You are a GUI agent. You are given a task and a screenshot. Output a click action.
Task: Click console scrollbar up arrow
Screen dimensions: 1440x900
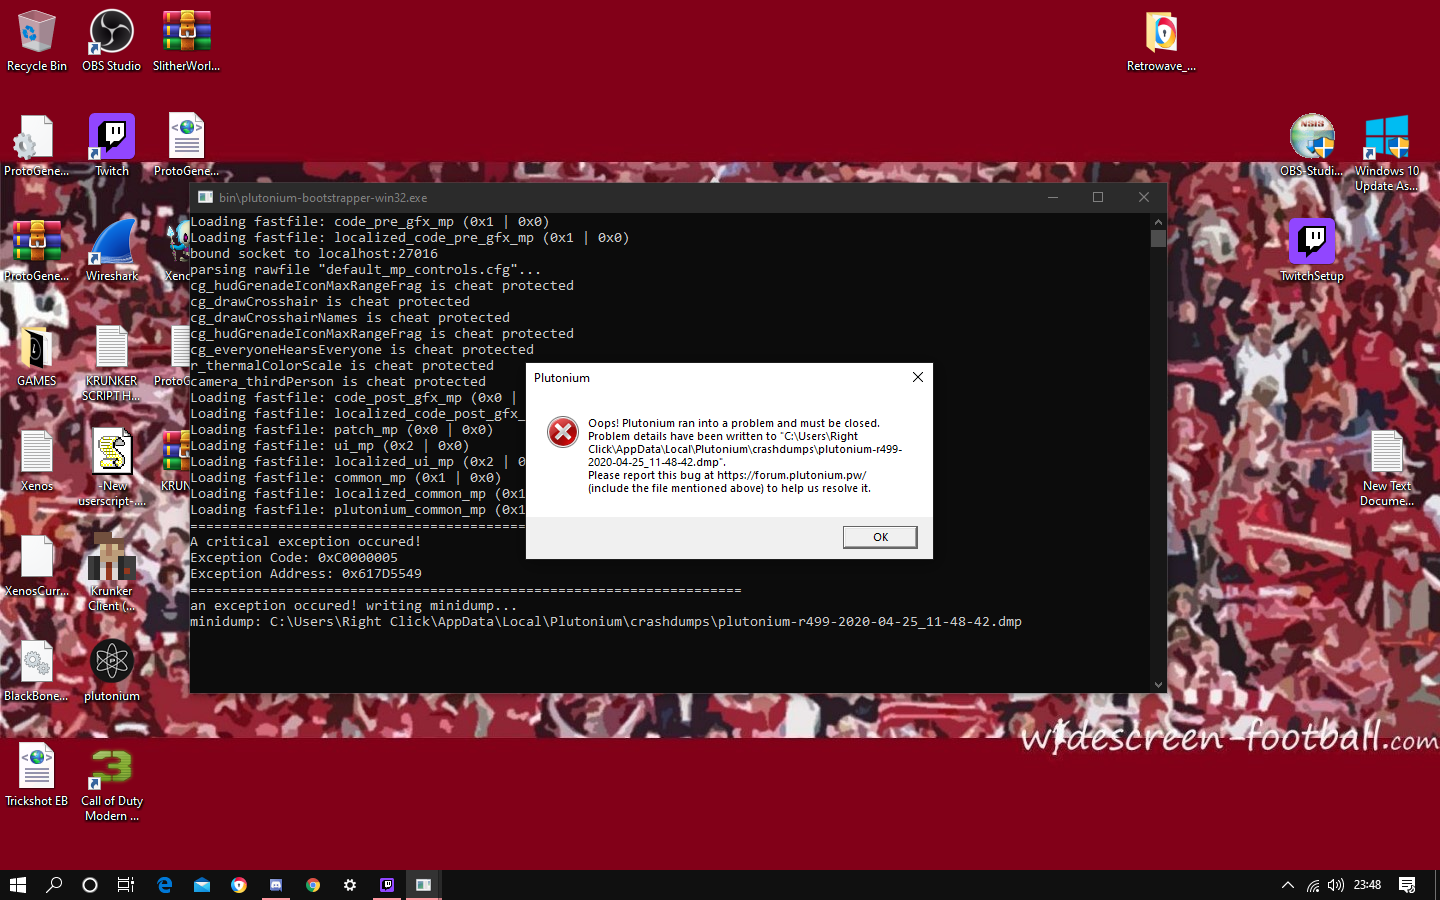coord(1158,222)
